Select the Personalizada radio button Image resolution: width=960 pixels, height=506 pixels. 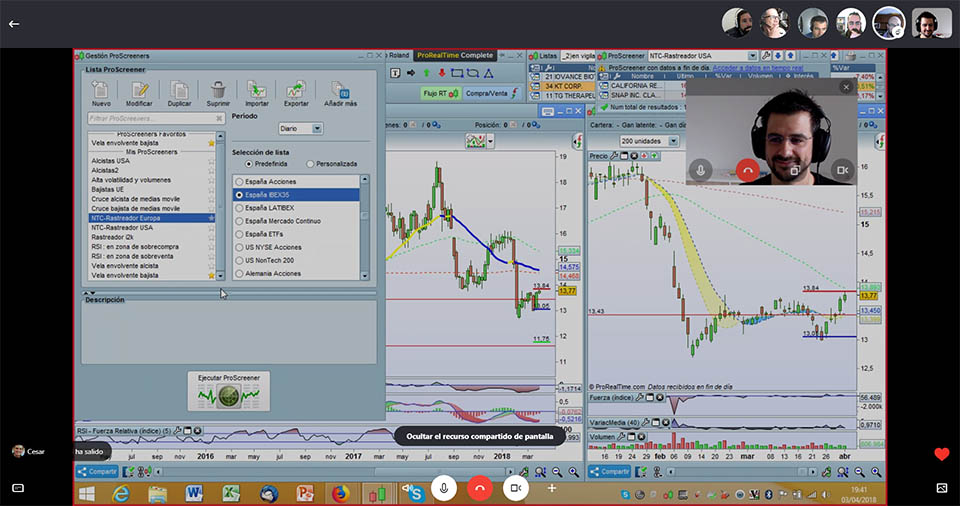[x=311, y=163]
